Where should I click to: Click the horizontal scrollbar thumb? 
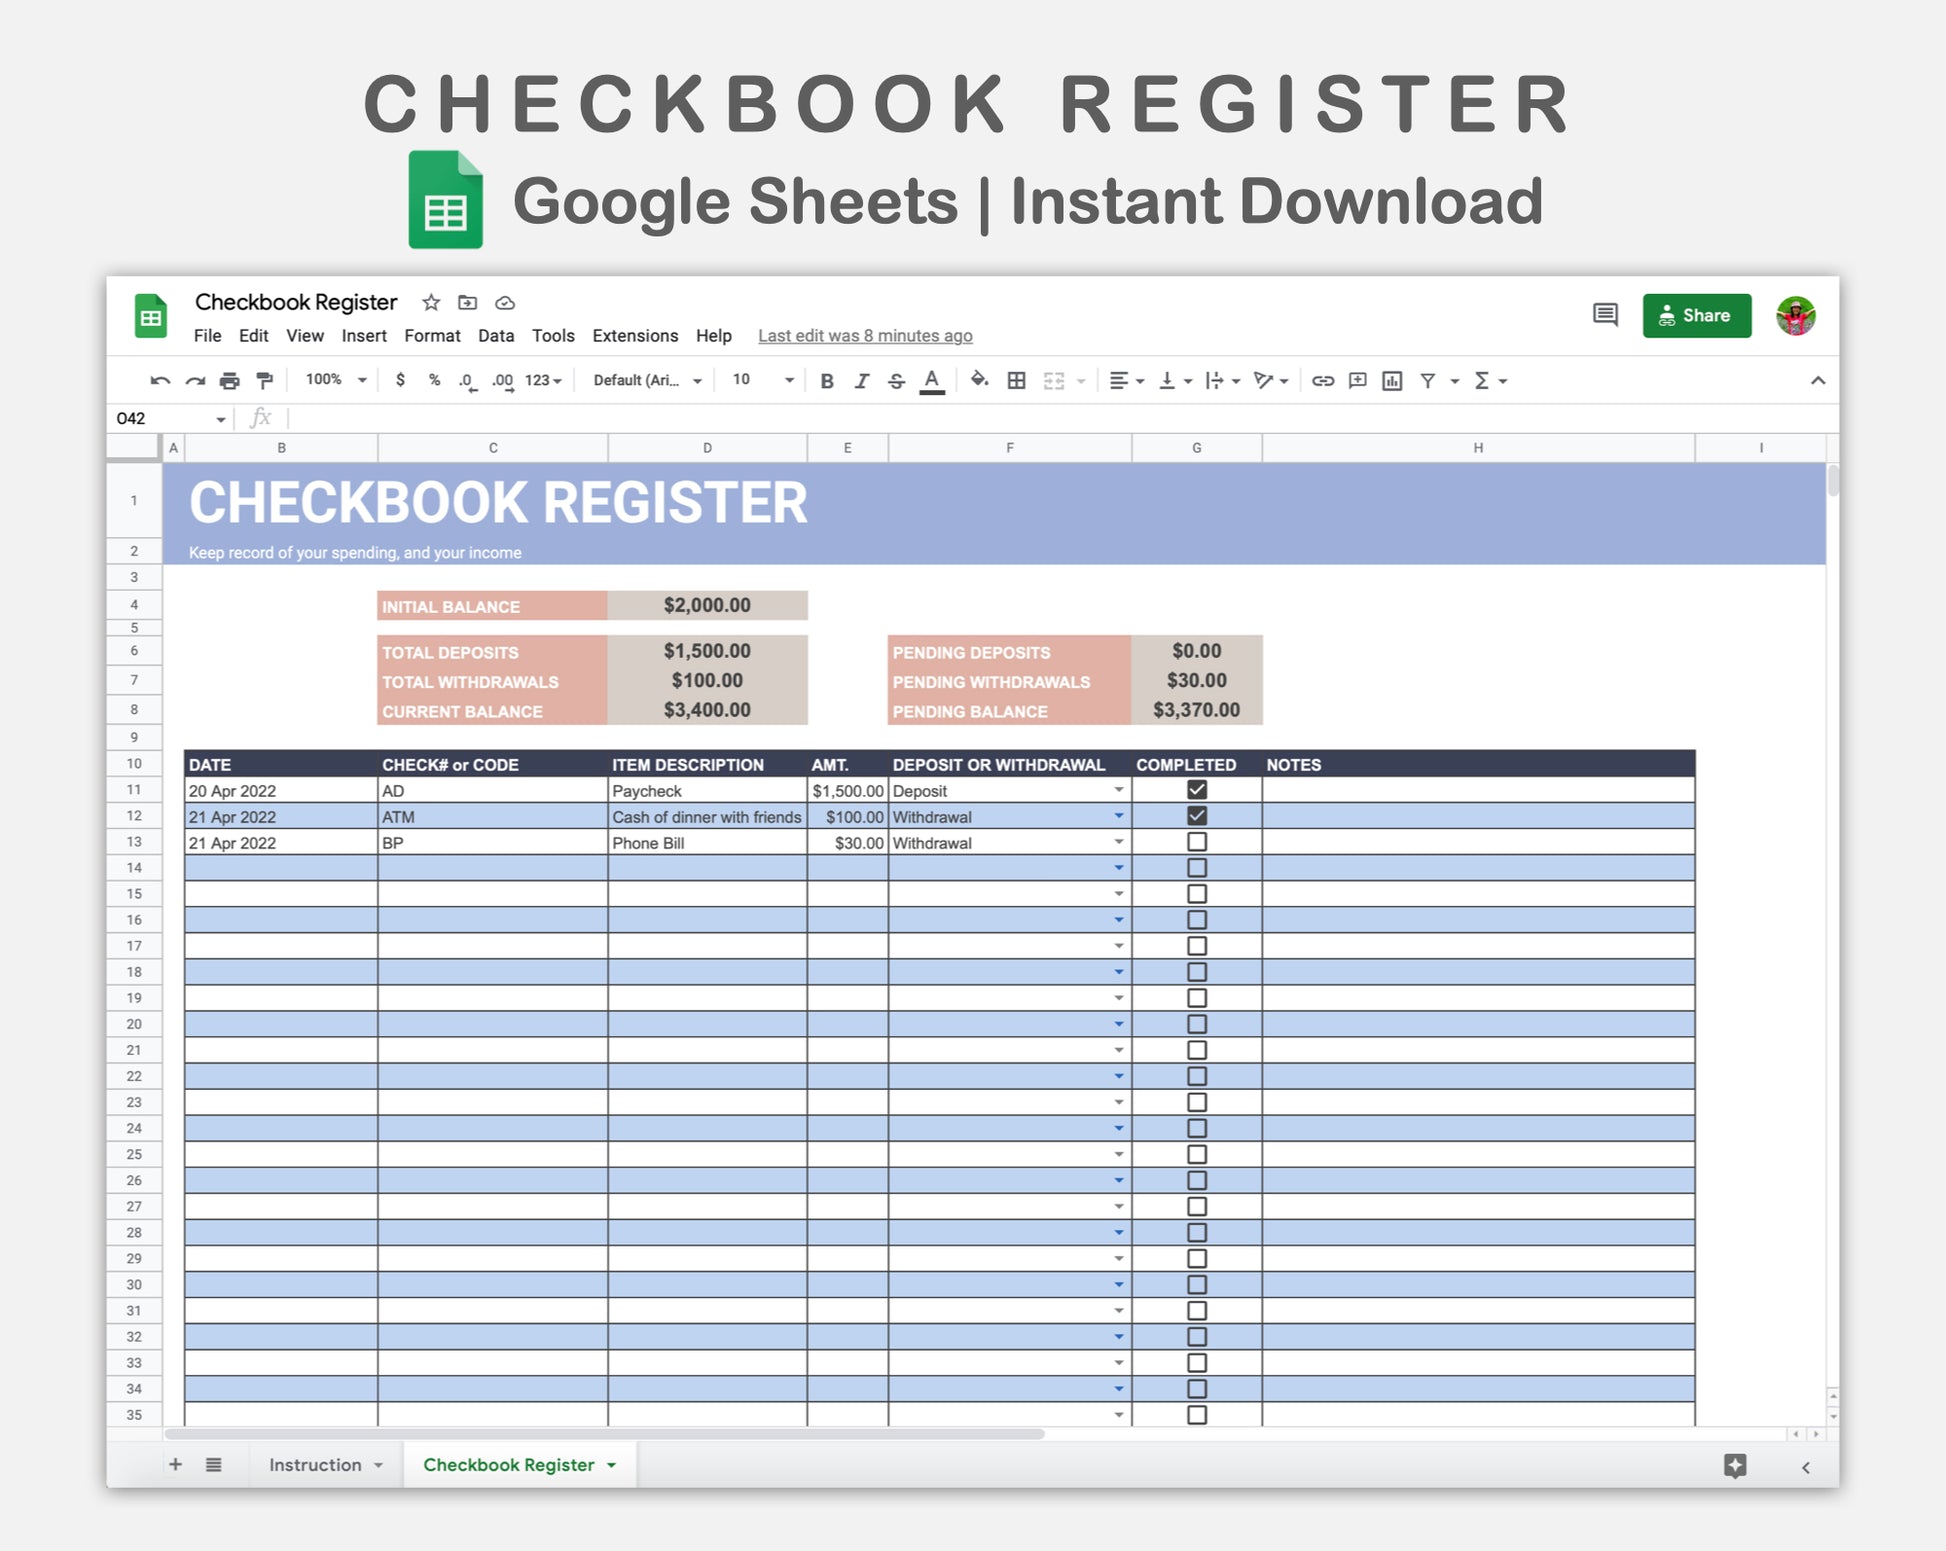click(x=605, y=1433)
